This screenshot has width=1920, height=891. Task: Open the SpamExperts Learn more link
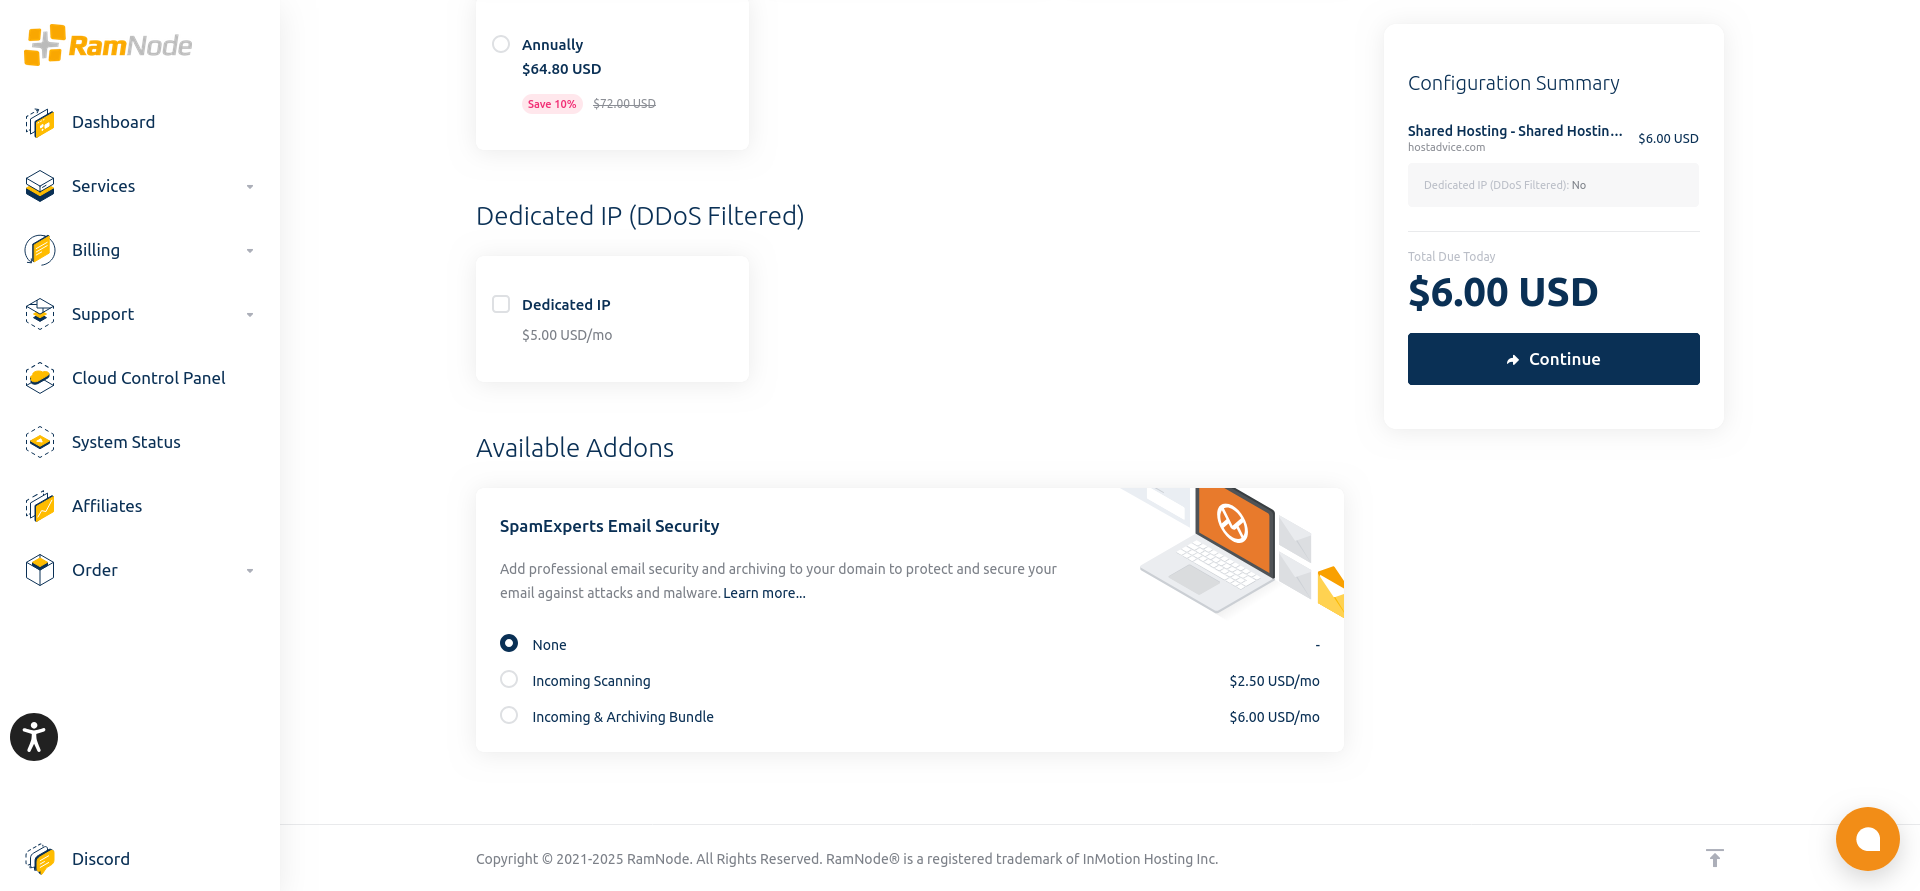(764, 593)
